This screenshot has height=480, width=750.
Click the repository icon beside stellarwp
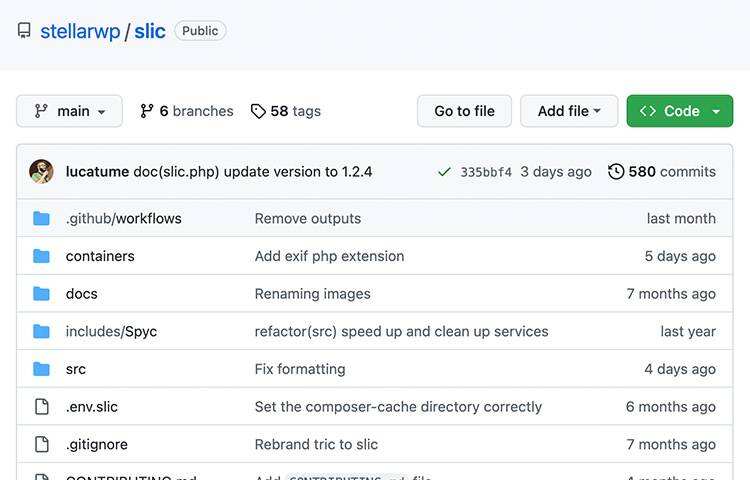coord(24,31)
